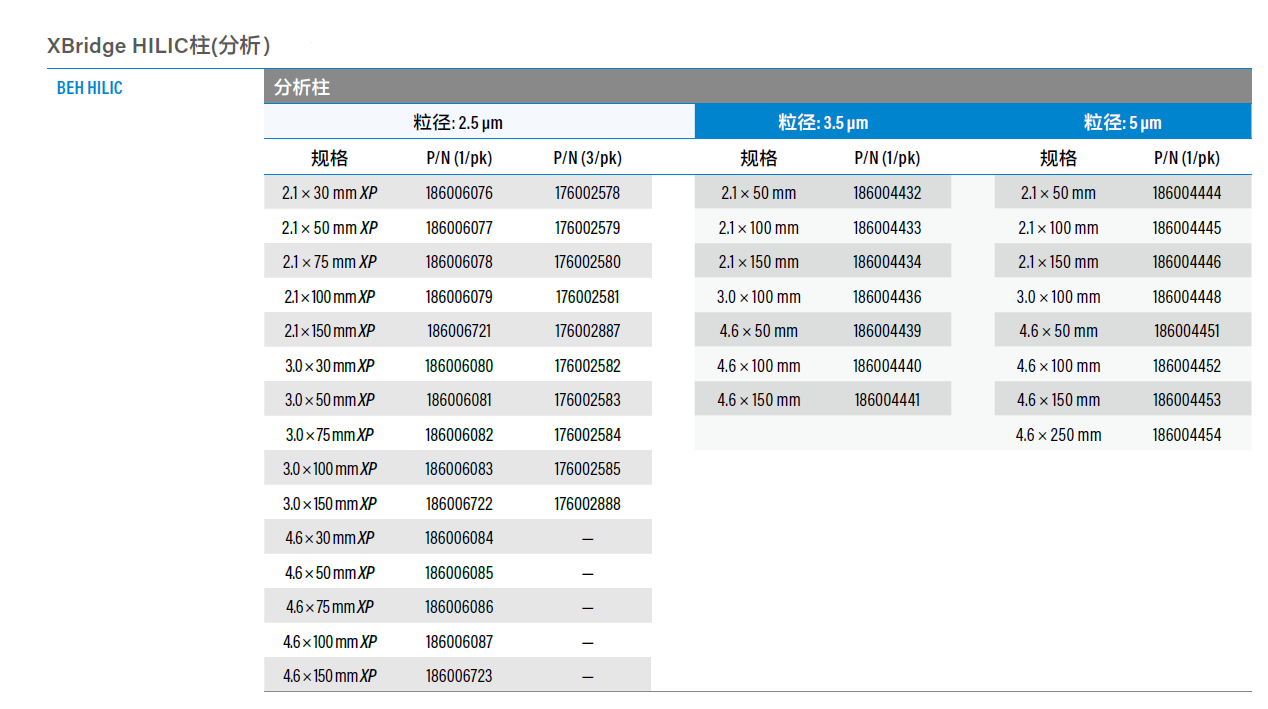This screenshot has height=709, width=1268.
Task: Click part number 176002580
Action: coord(587,262)
